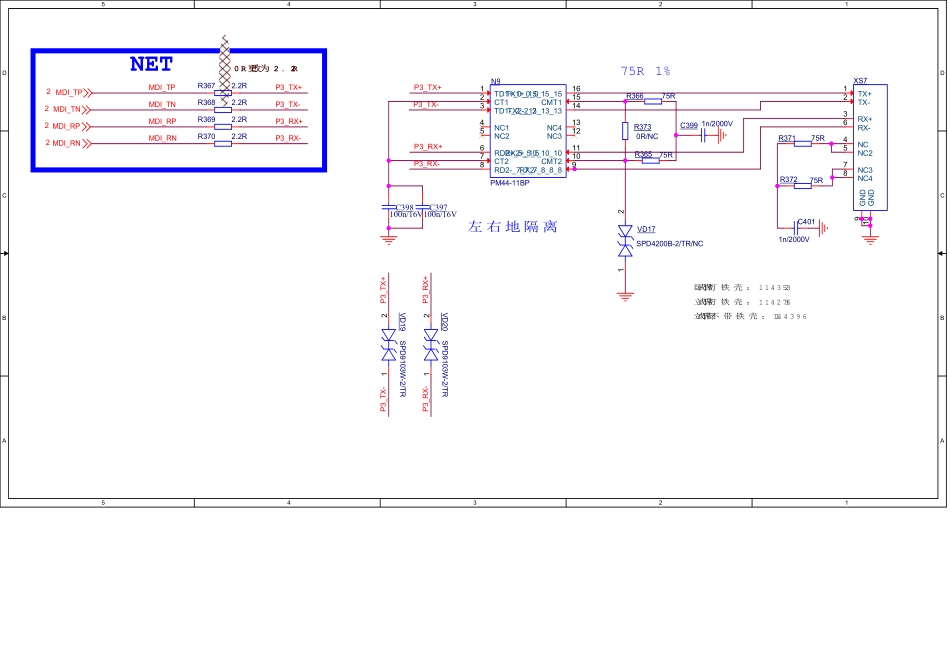The width and height of the screenshot is (950, 672).
Task: Select the N9 PM44-11BP transformer body
Action: click(528, 131)
